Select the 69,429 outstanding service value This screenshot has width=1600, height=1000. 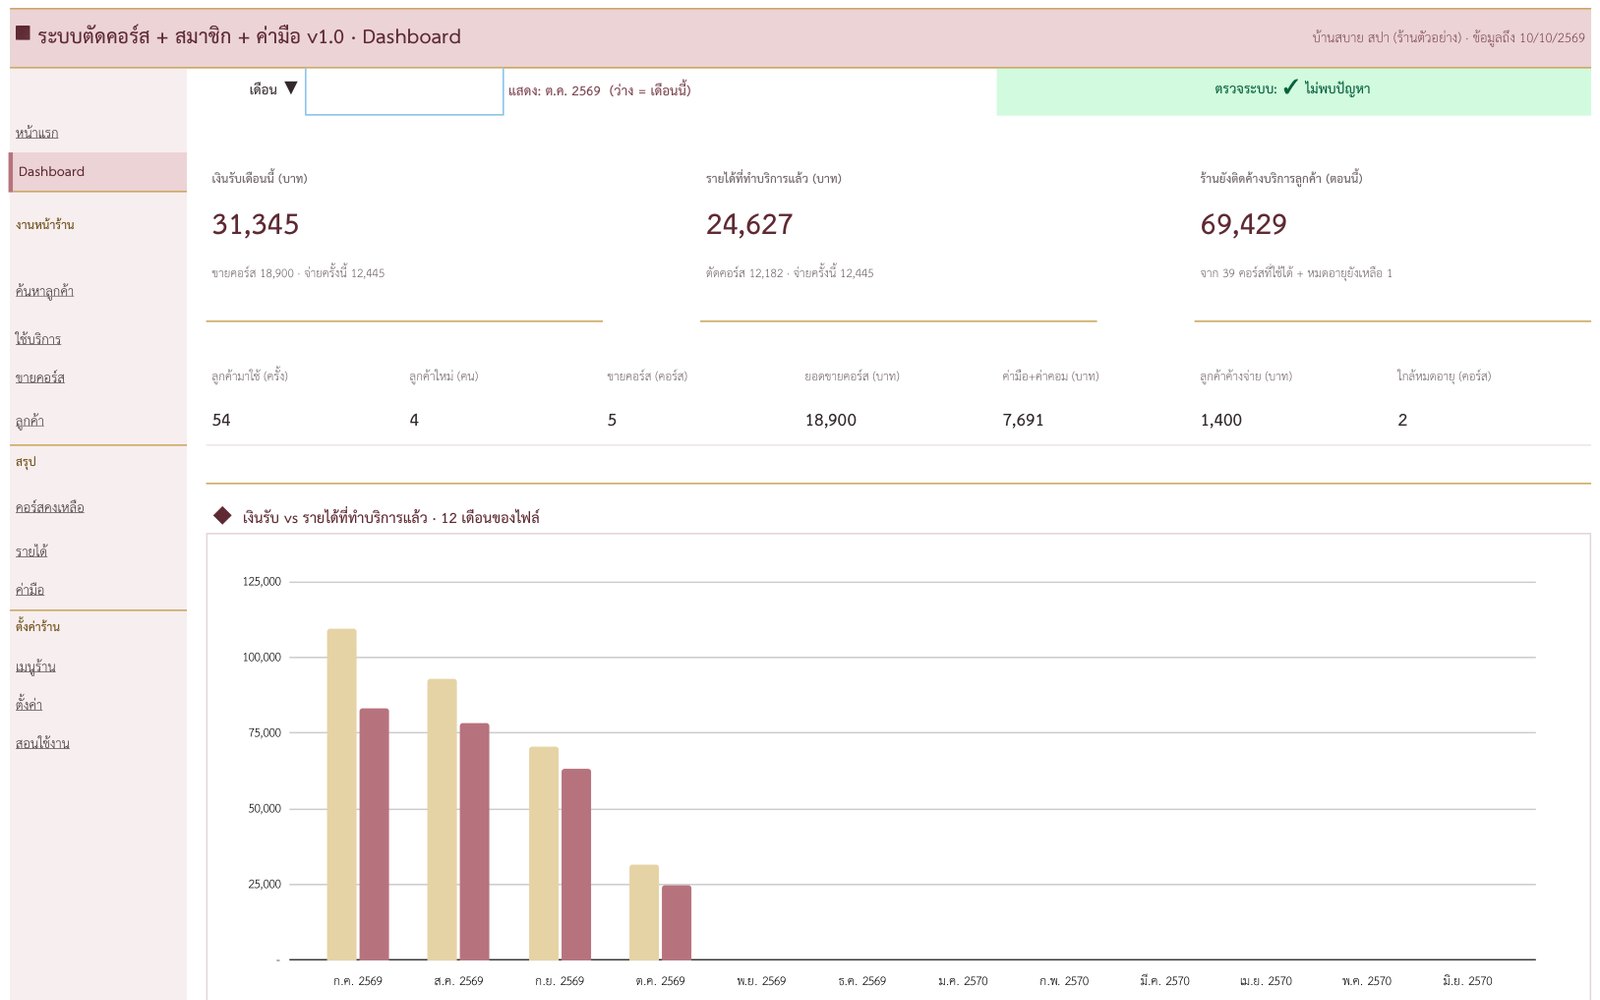(x=1243, y=224)
